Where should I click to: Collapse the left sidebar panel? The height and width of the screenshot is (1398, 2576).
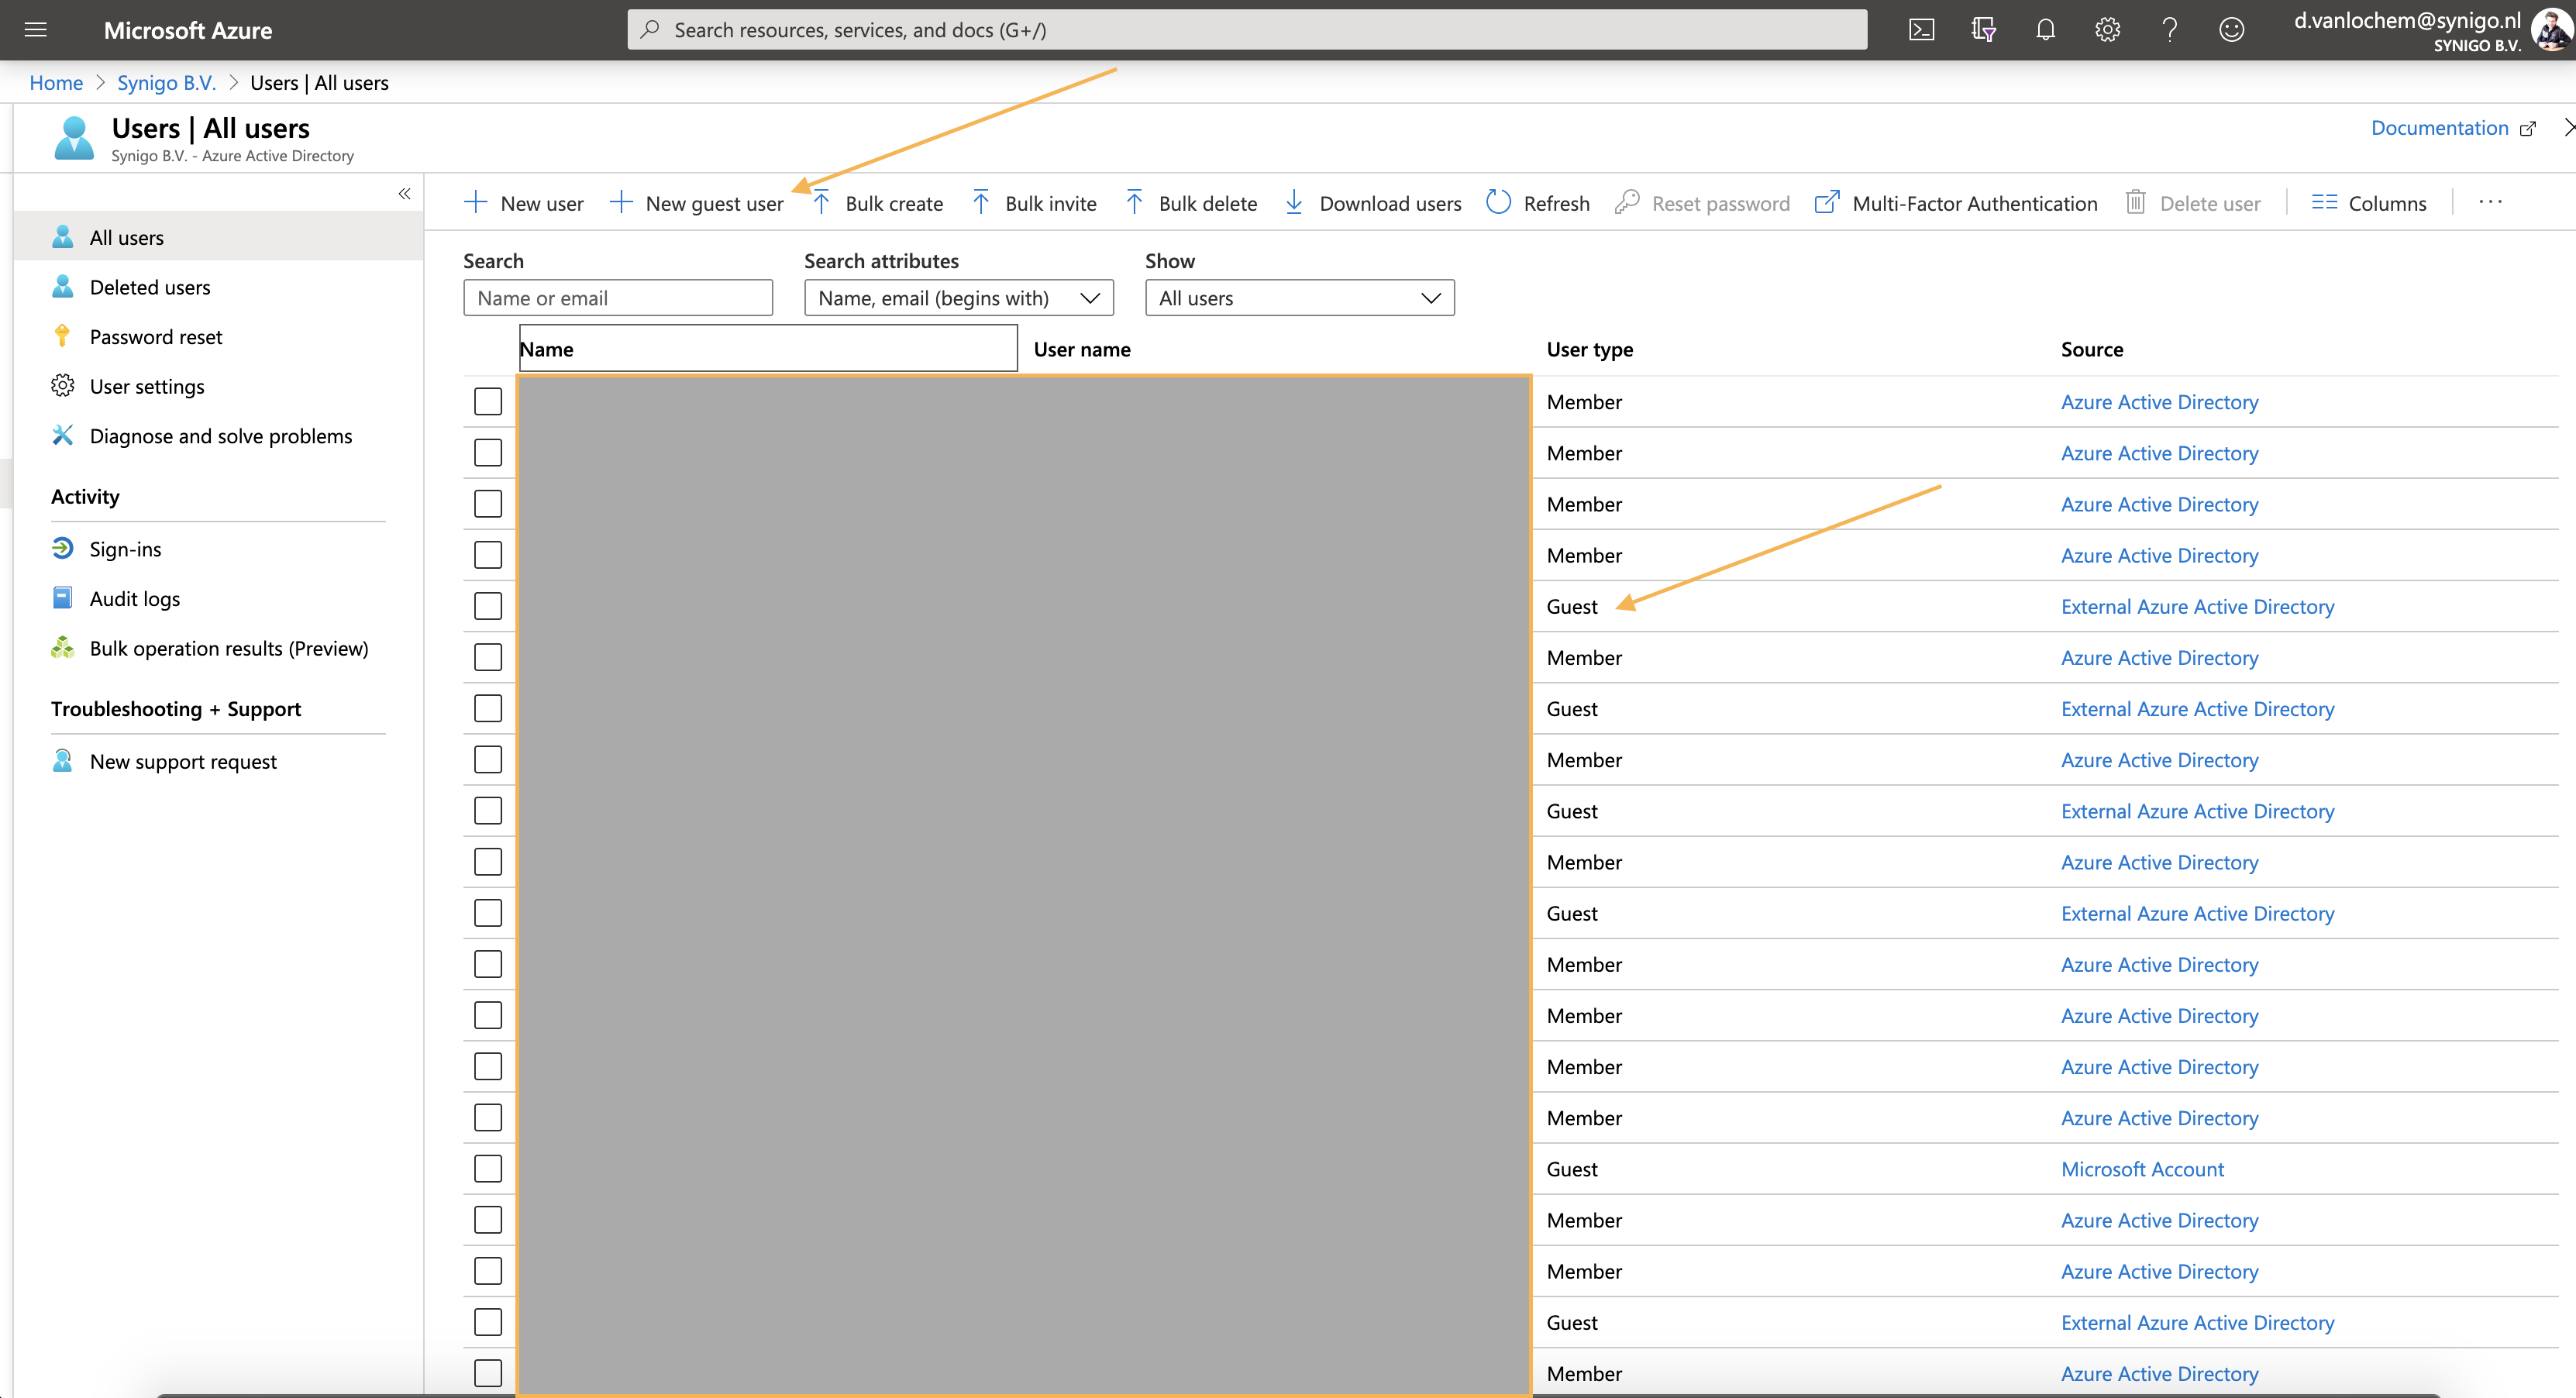coord(404,194)
